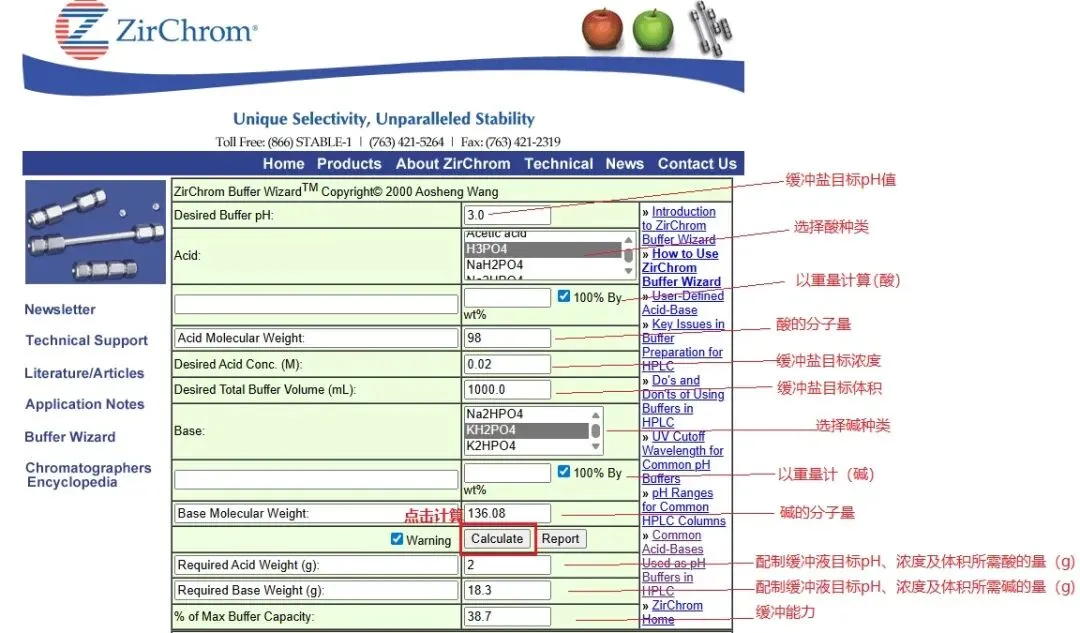
Task: Select Na2HPO4 in the Base list
Action: point(527,414)
